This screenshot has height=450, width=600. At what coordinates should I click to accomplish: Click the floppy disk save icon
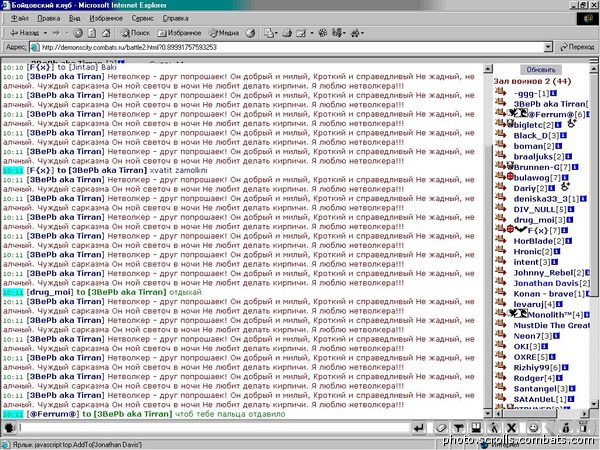point(476,428)
